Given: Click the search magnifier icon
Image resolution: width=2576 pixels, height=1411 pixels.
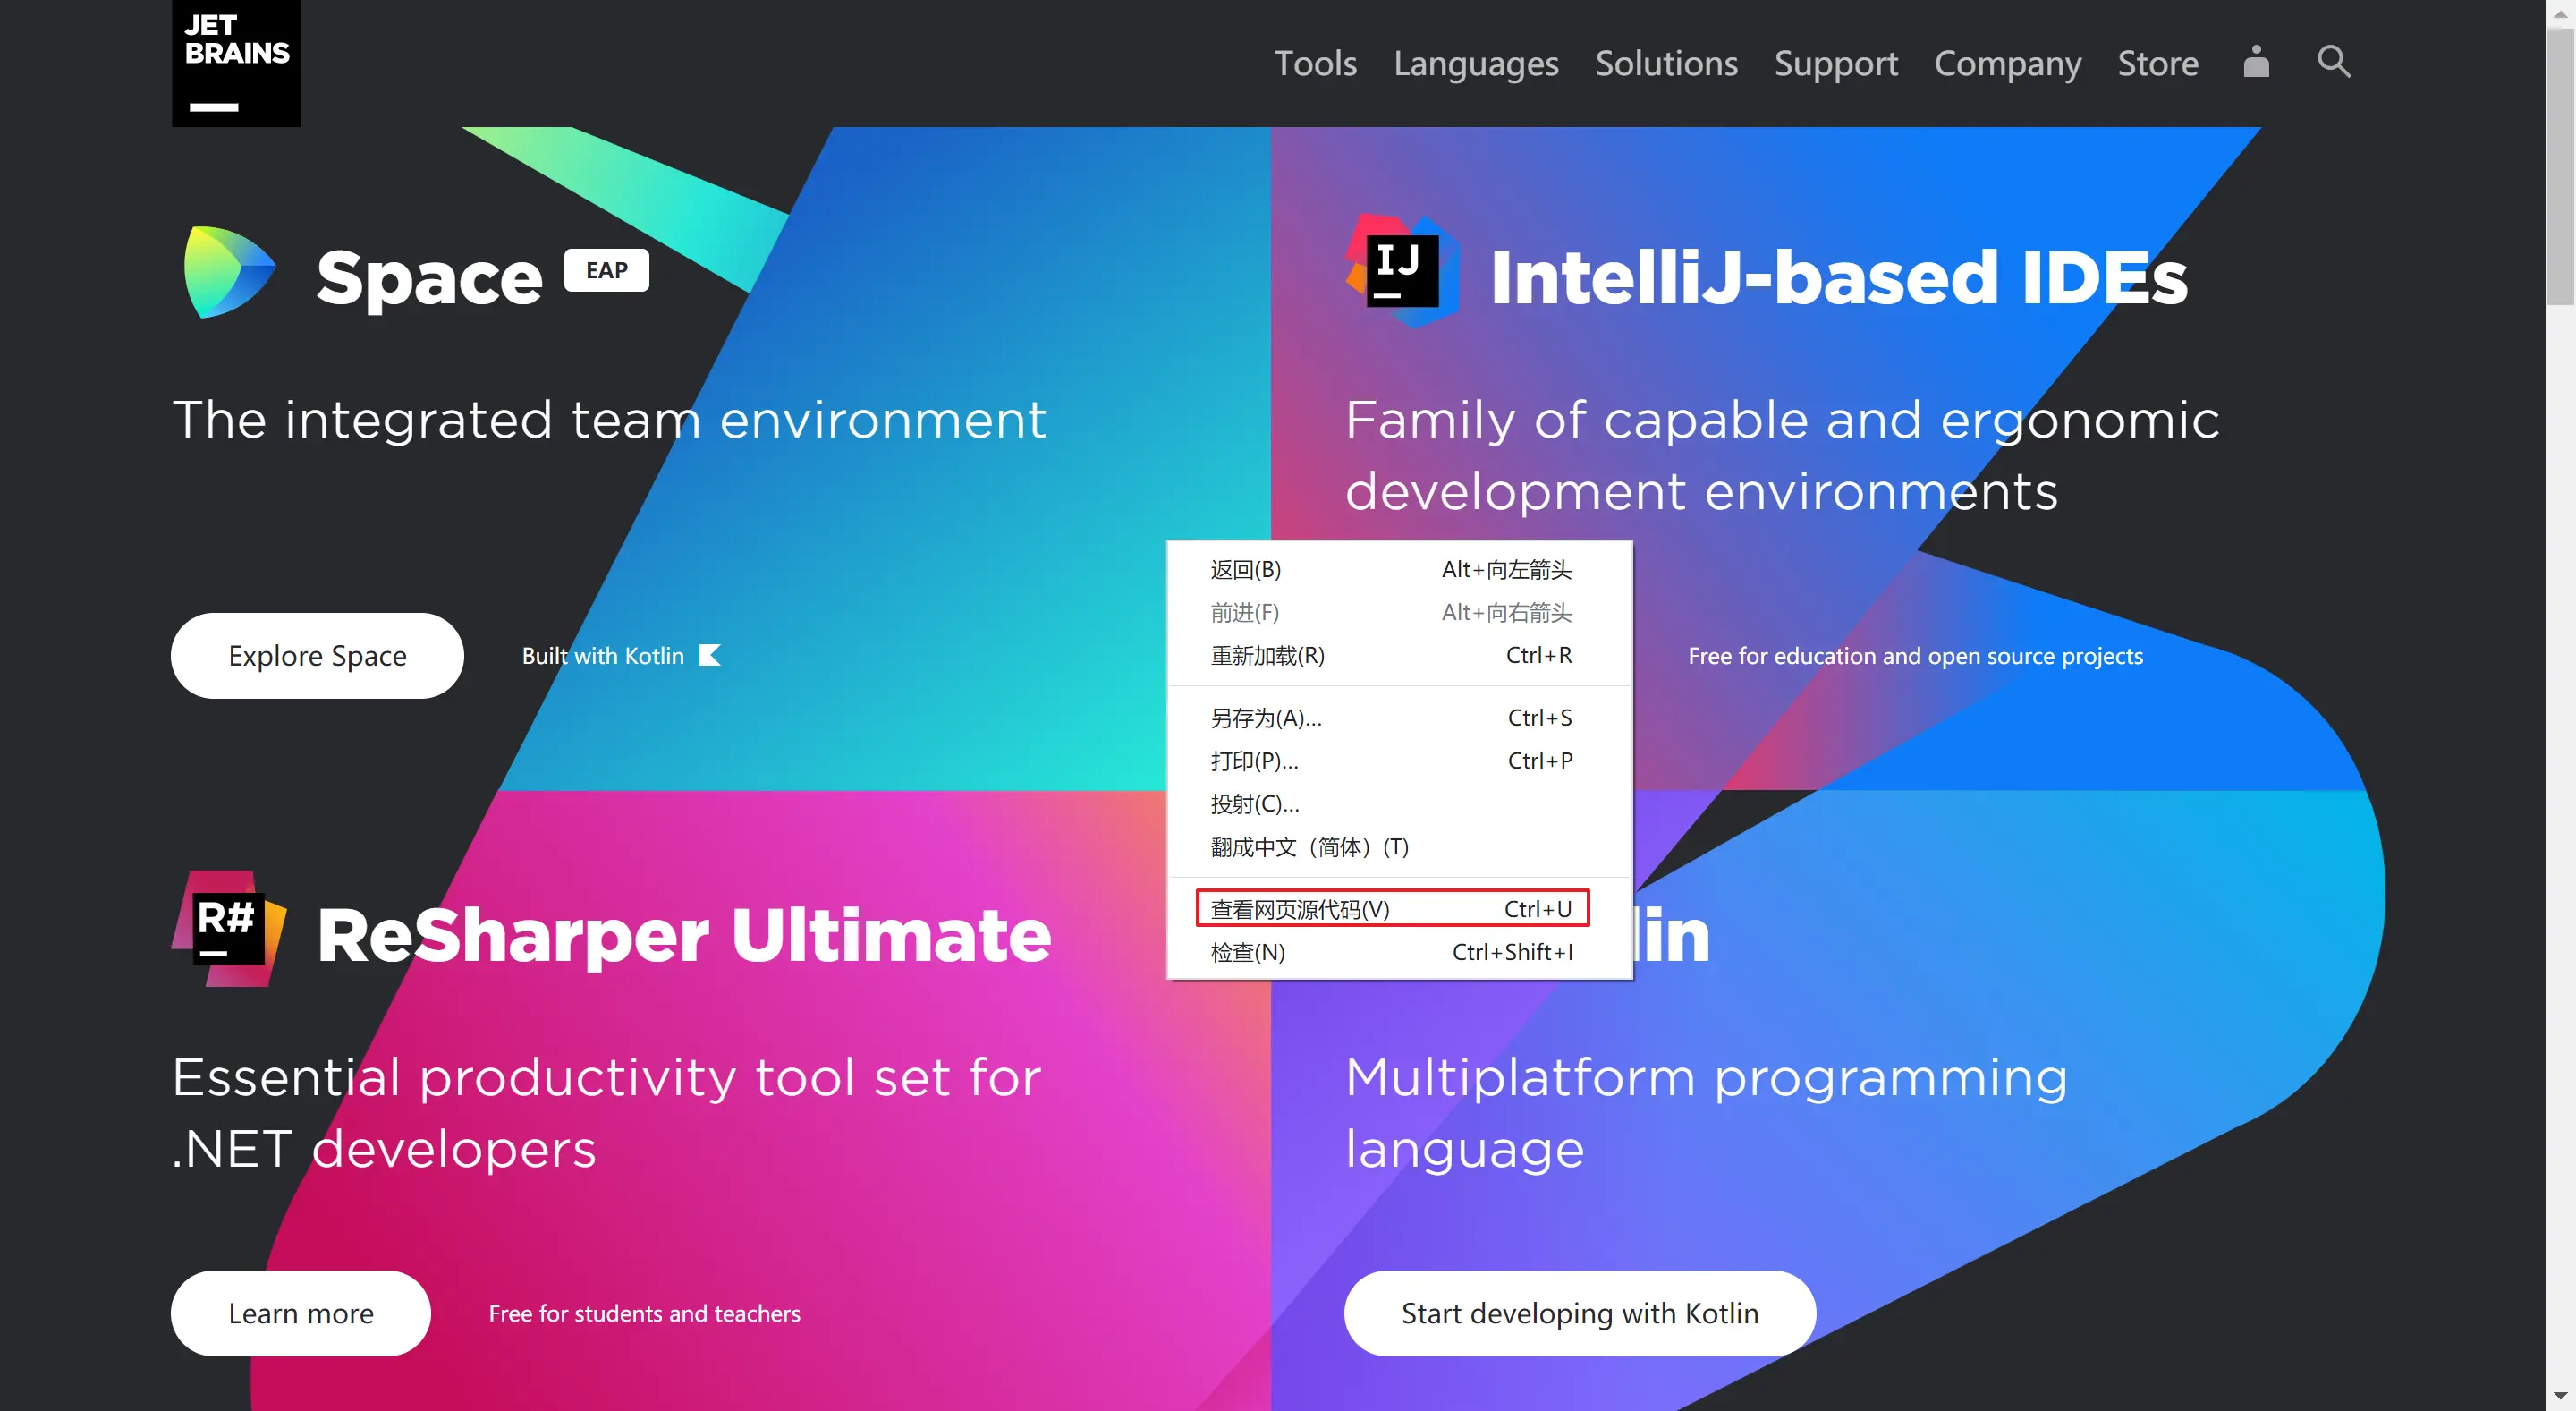Looking at the screenshot, I should pos(2333,62).
